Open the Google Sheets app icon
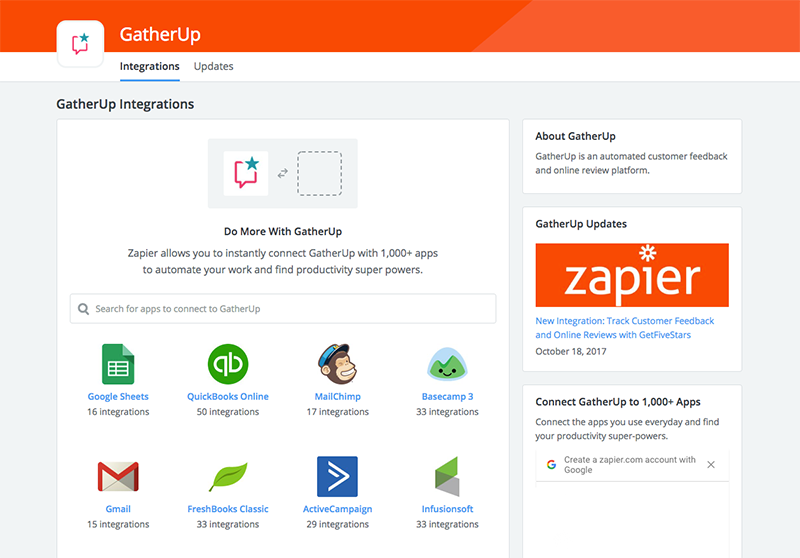 coord(118,364)
